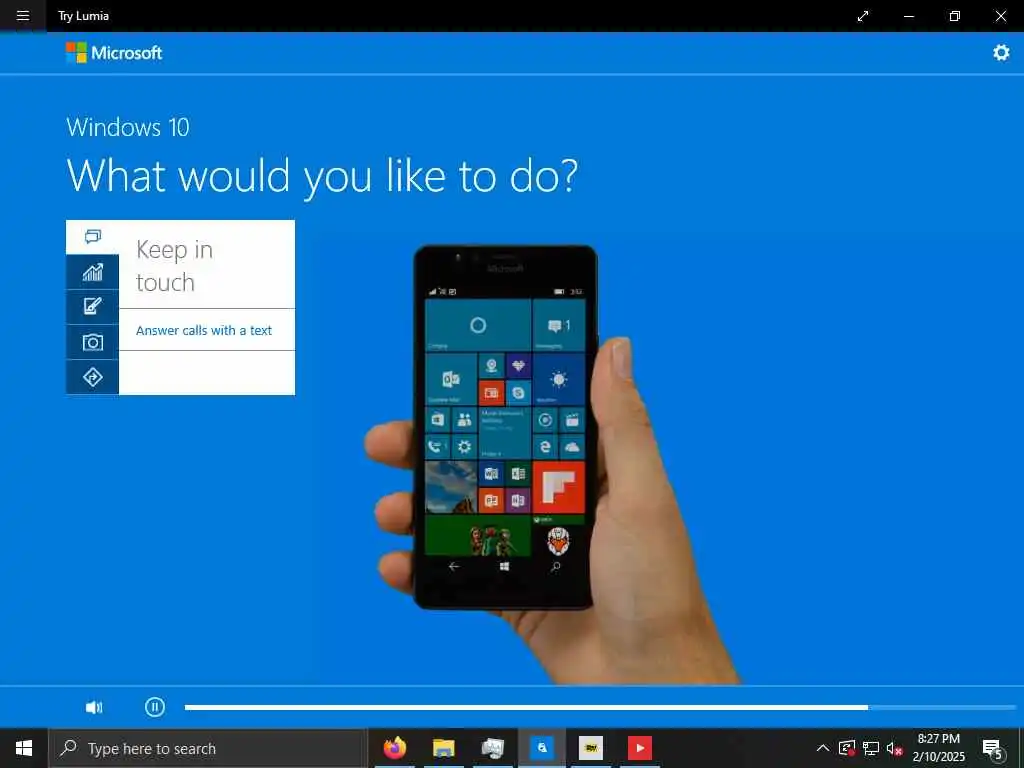Open the red play button taskbar app
This screenshot has height=768, width=1024.
pyautogui.click(x=639, y=748)
